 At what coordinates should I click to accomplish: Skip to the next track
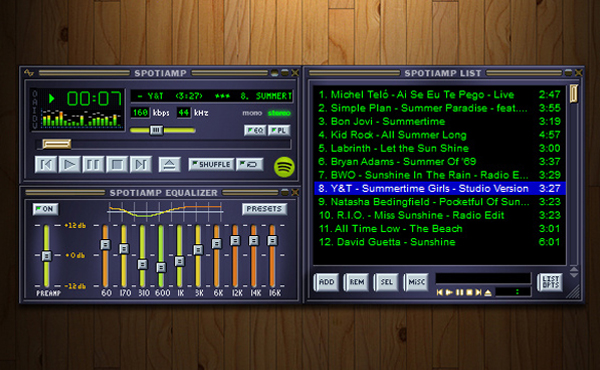141,165
